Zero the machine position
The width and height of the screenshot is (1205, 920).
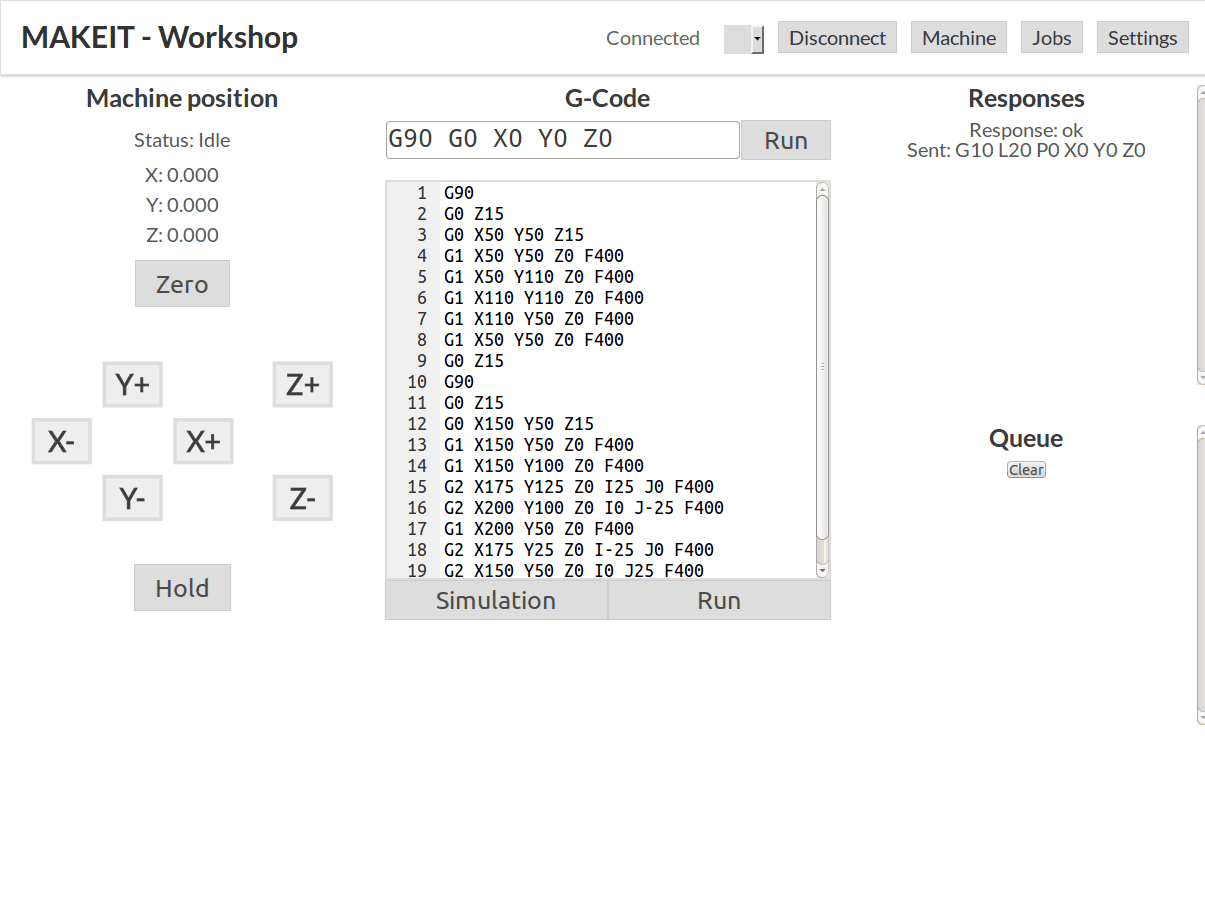point(182,283)
